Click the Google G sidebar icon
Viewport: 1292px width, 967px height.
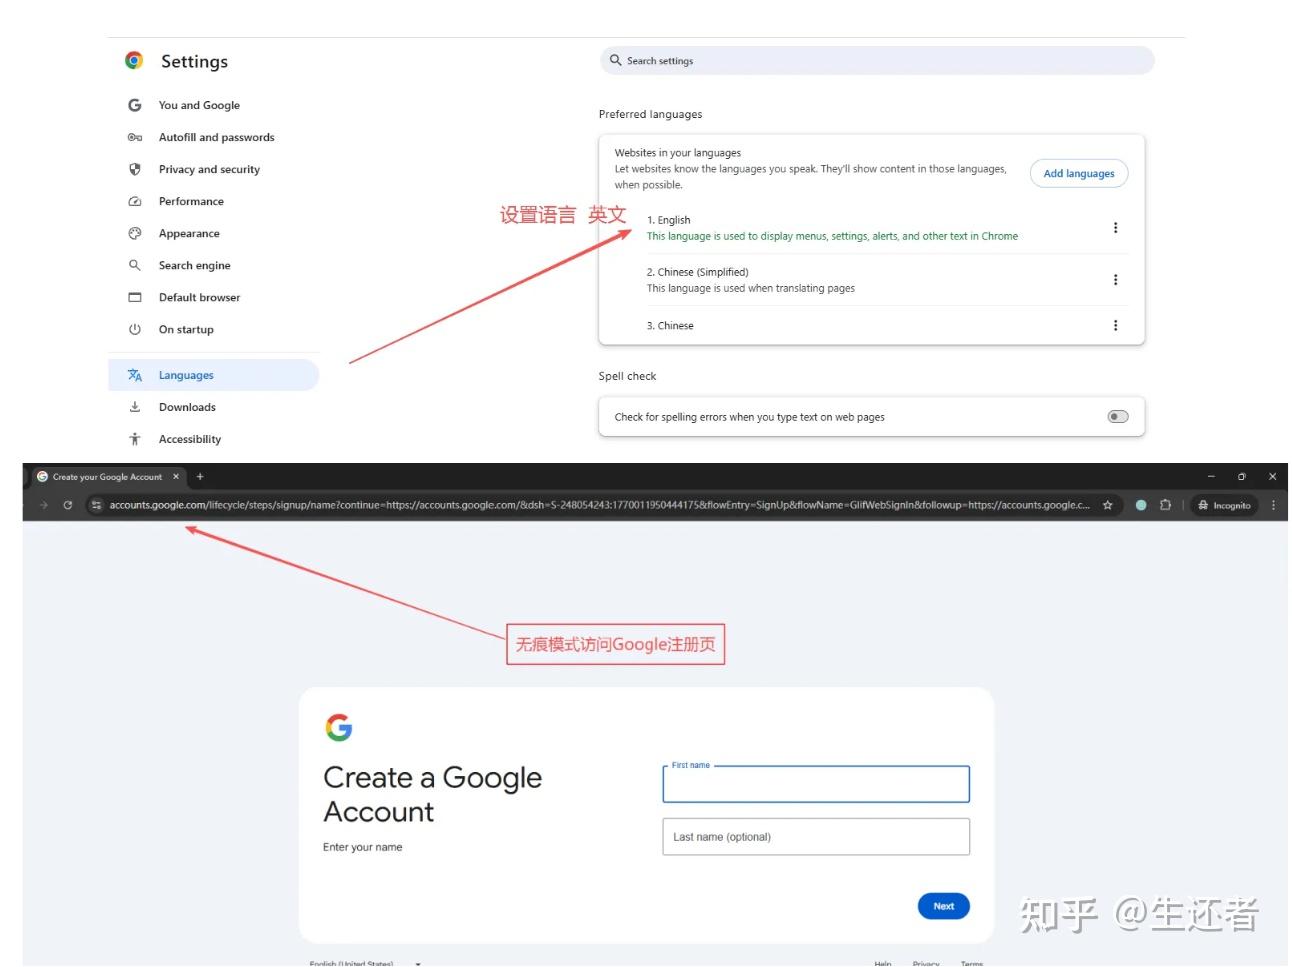(x=135, y=105)
